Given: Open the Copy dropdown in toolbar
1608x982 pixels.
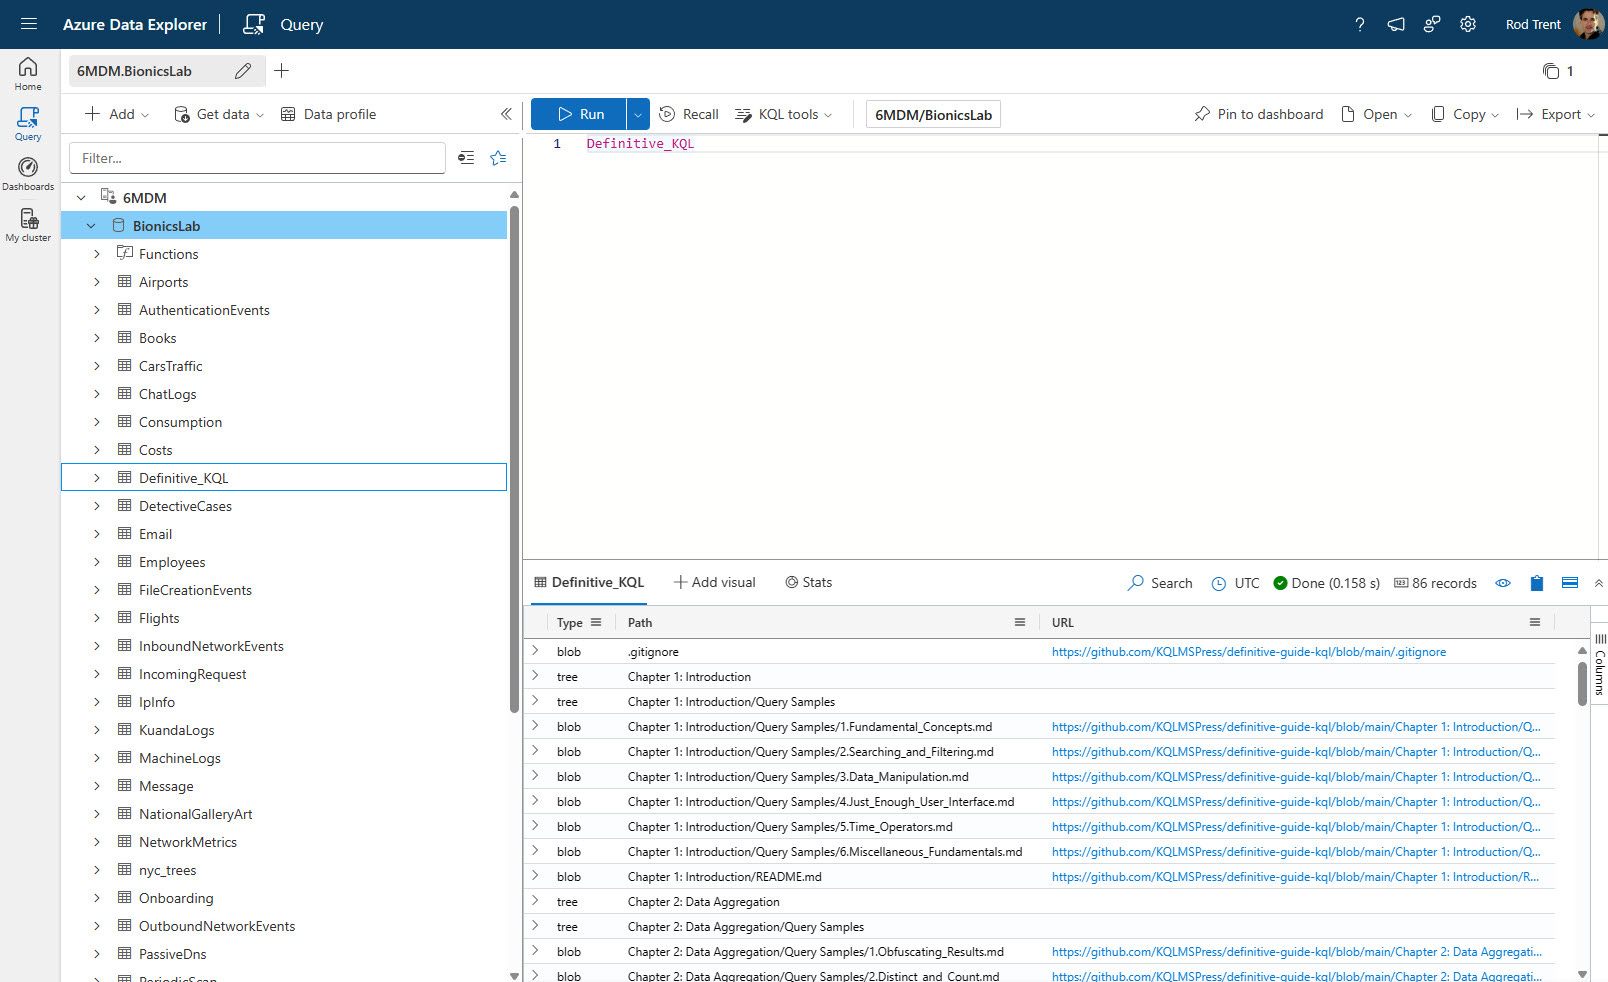Looking at the screenshot, I should pyautogui.click(x=1466, y=114).
